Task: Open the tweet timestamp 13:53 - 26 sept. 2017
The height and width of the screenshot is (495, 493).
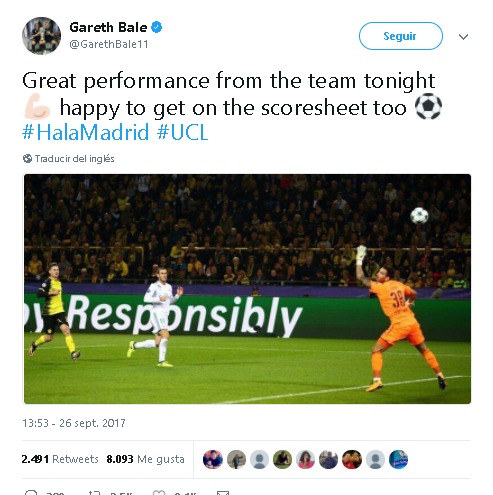Action: [74, 423]
